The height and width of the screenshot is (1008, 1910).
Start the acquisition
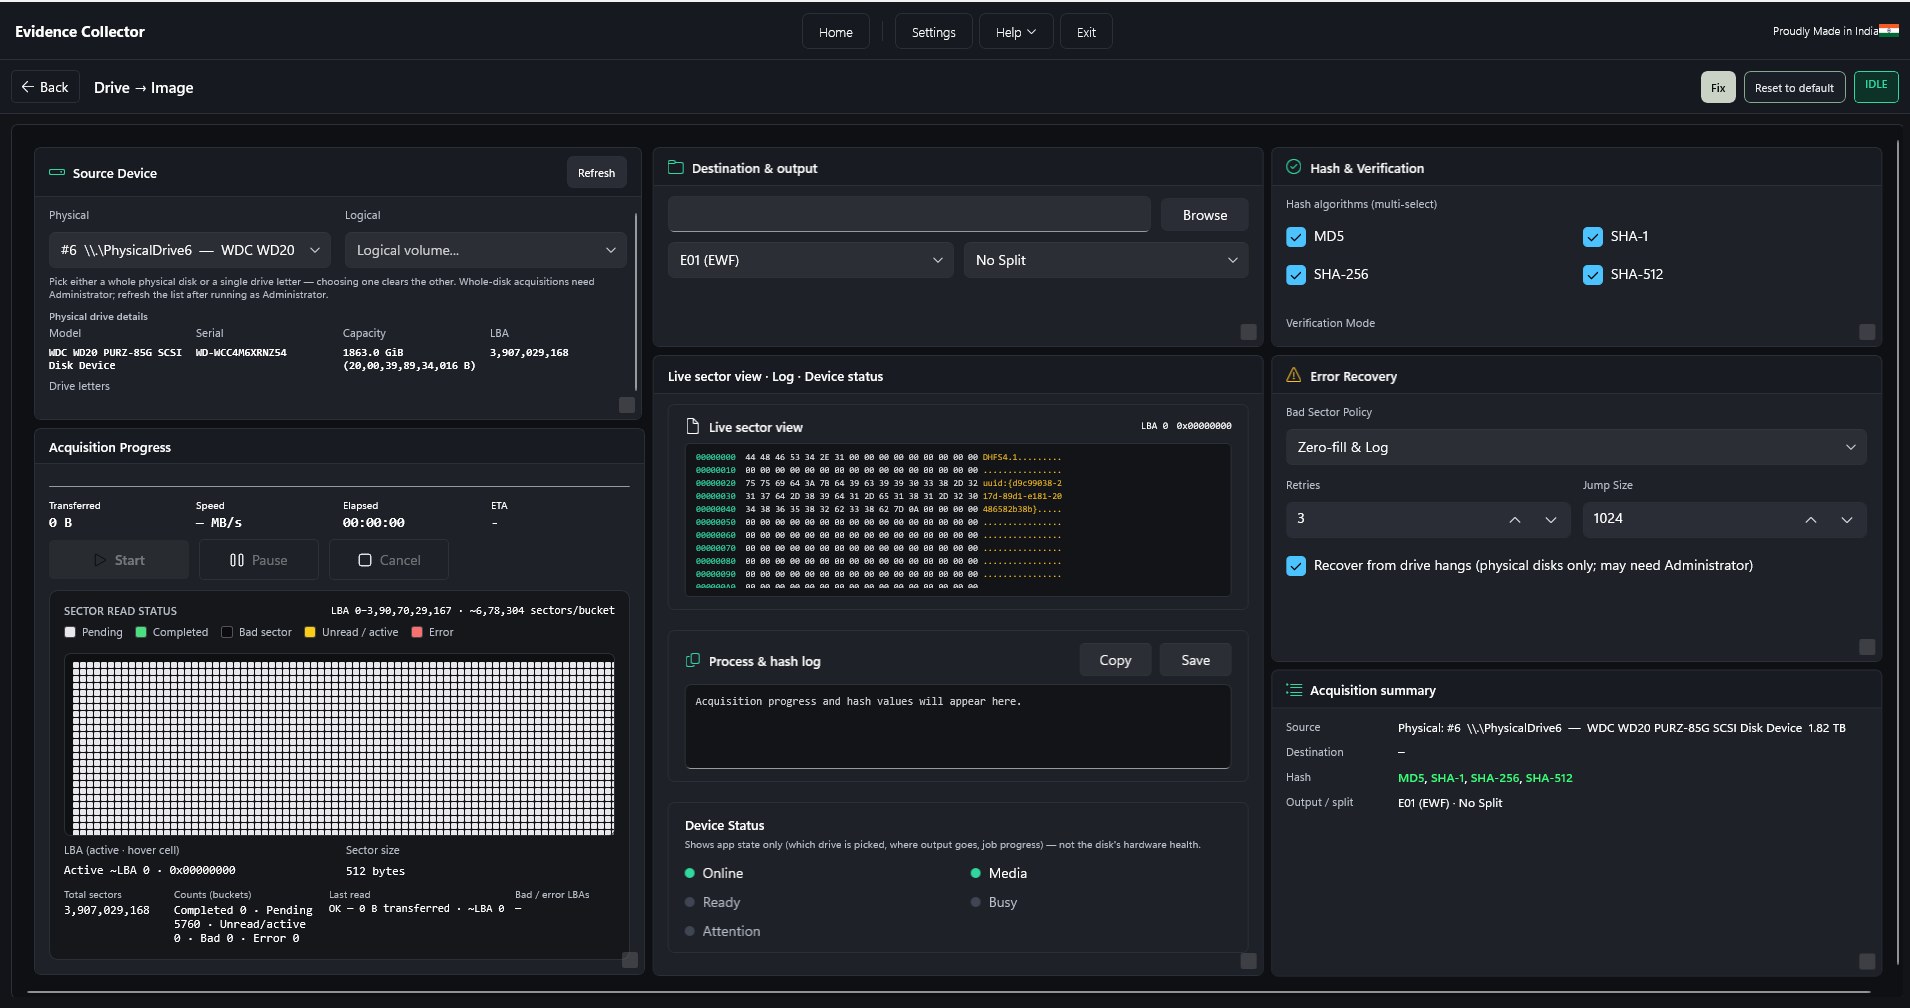(119, 560)
